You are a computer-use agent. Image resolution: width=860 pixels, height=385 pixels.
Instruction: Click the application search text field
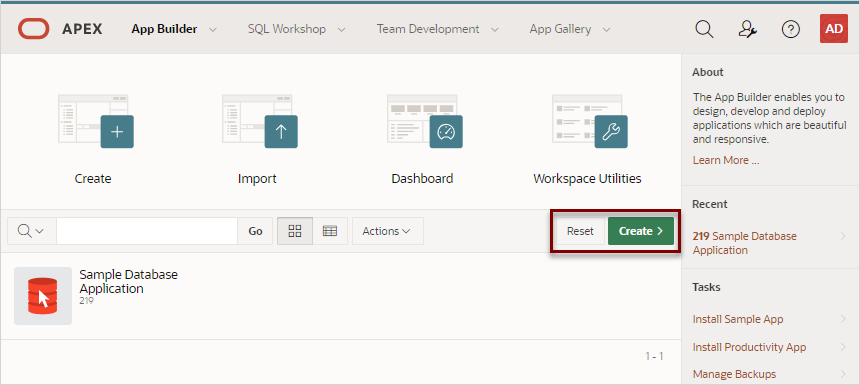[x=146, y=231]
